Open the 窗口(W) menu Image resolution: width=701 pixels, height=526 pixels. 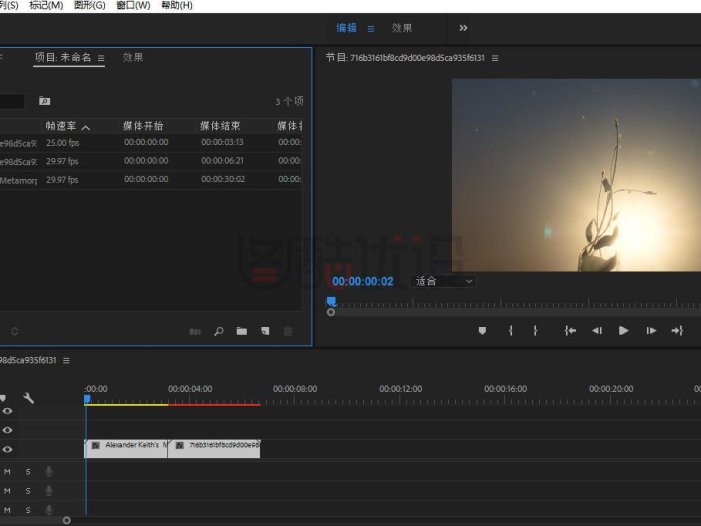133,5
